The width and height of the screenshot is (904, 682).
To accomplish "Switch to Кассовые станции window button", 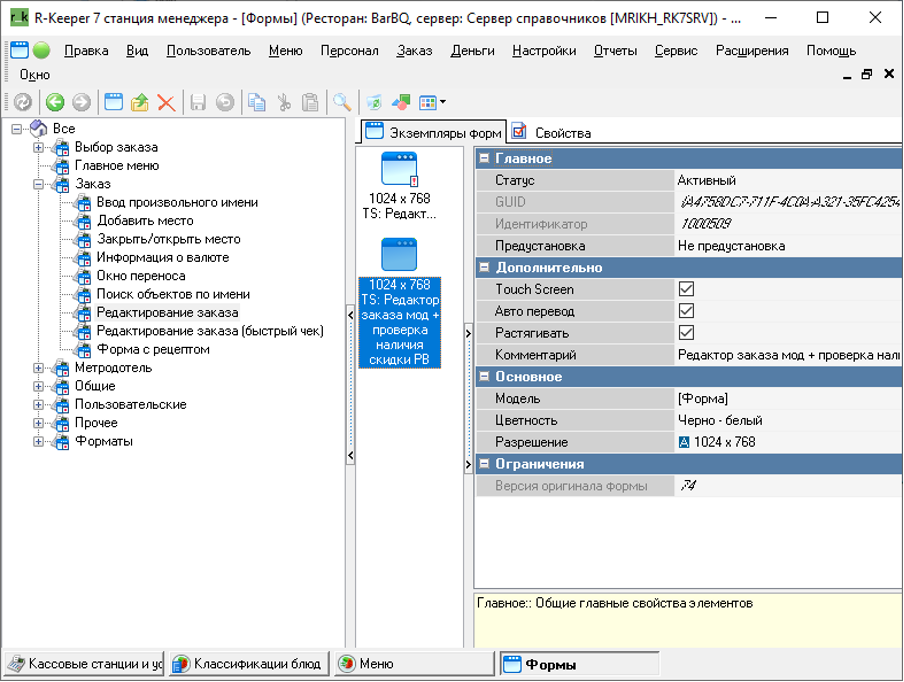I will [x=85, y=664].
